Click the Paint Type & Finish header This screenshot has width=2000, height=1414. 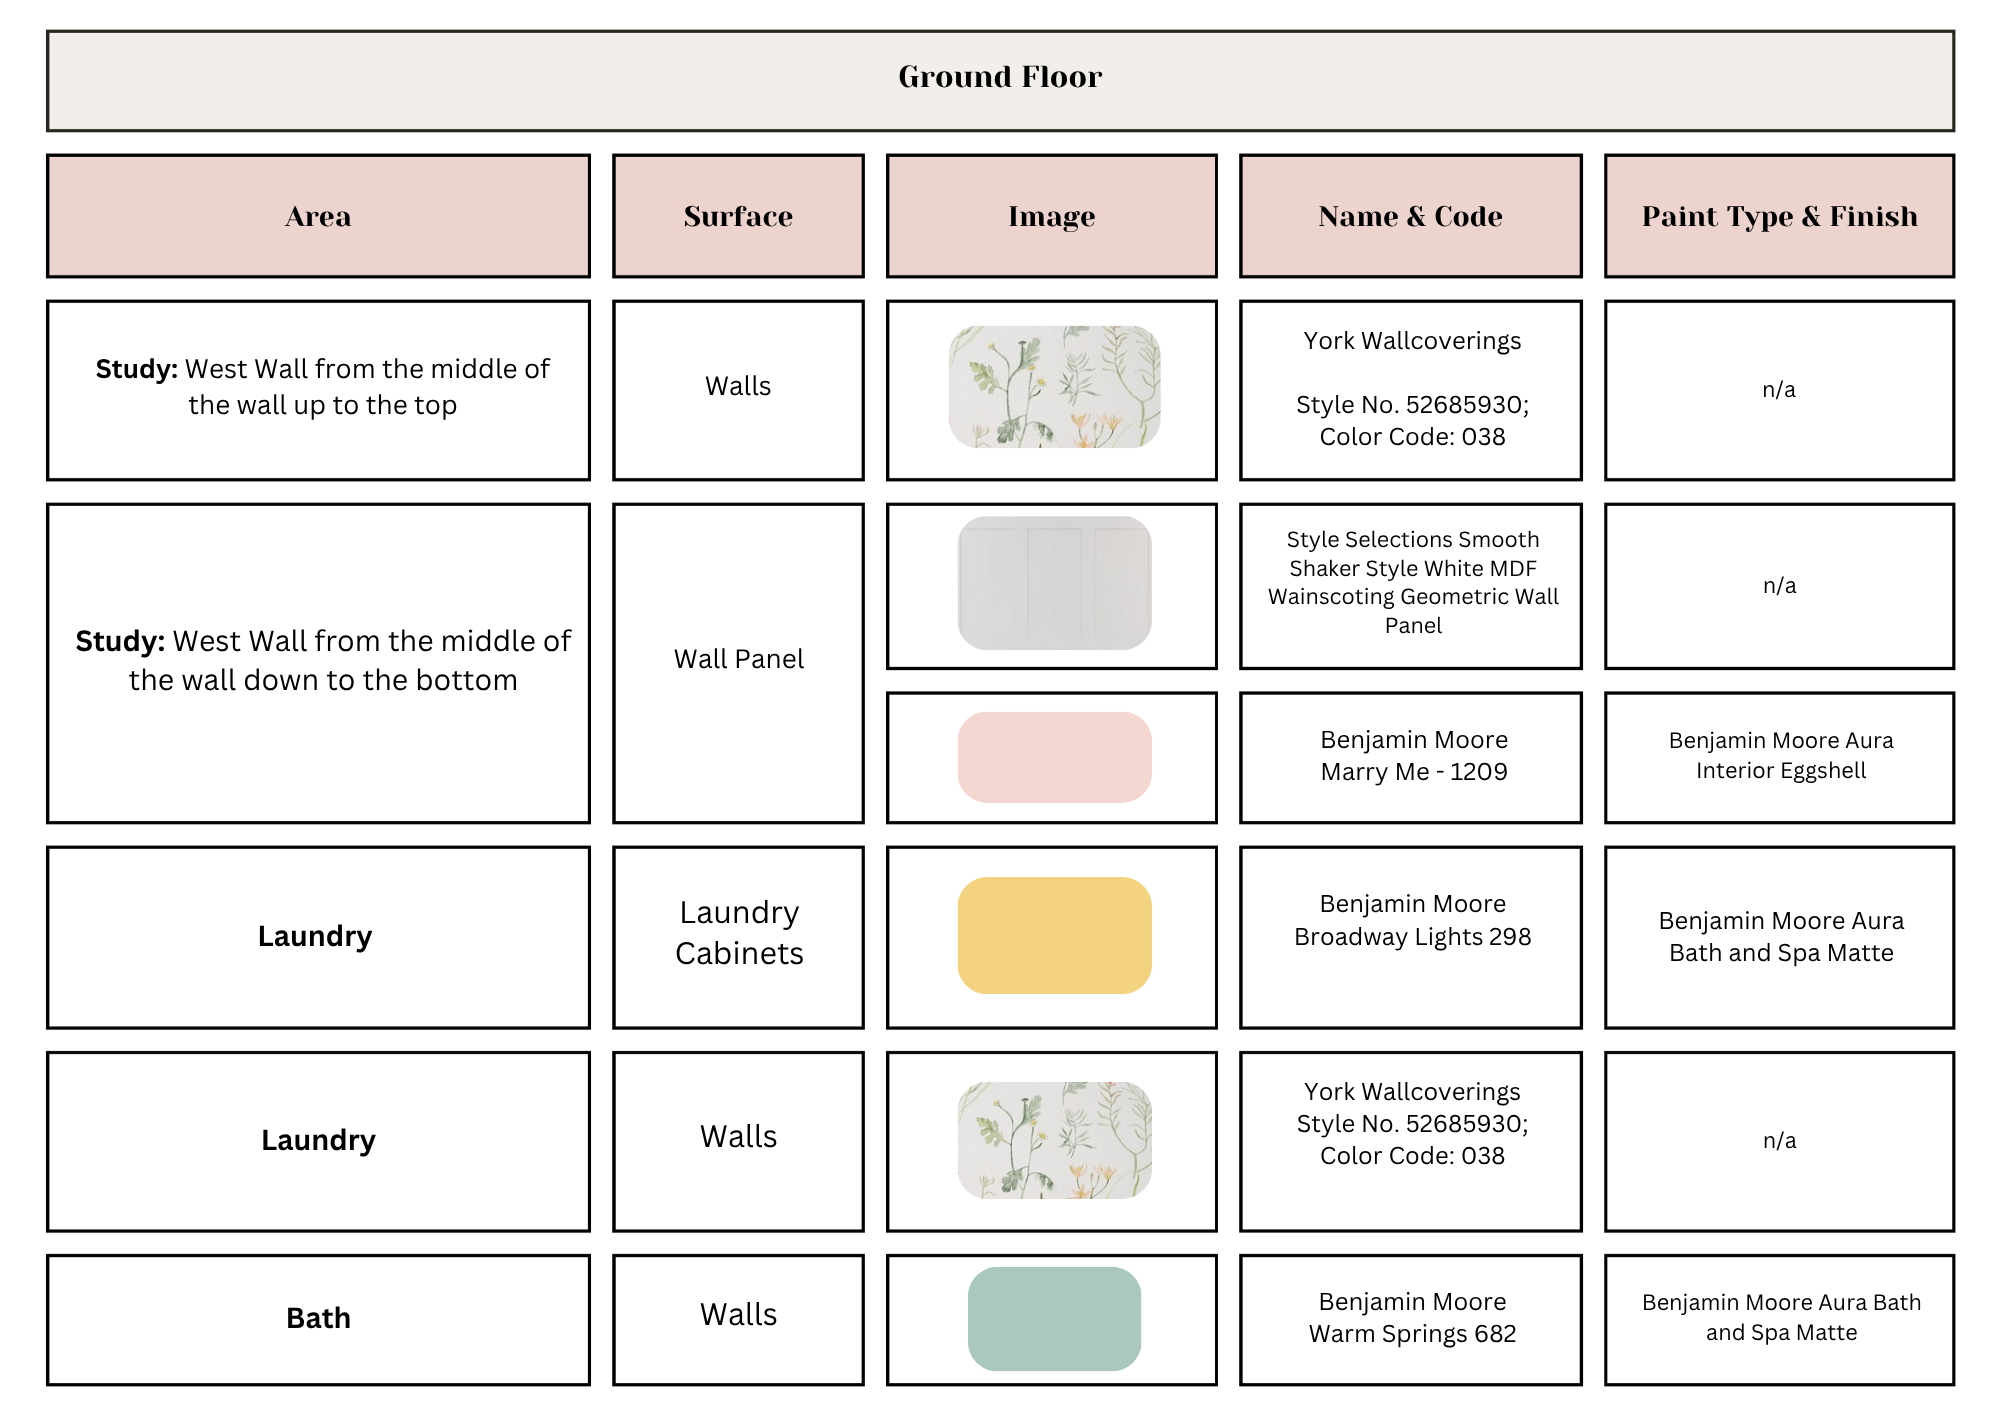click(1780, 216)
